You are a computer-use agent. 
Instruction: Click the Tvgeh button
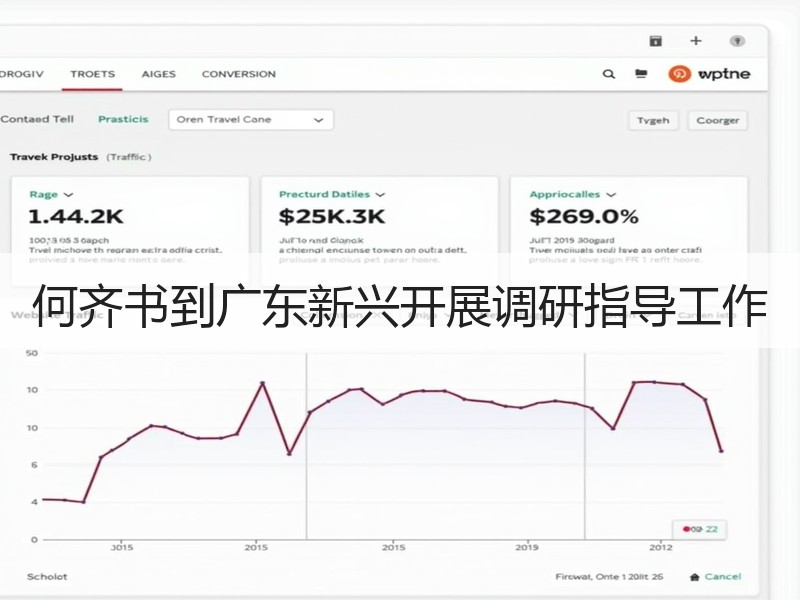653,120
